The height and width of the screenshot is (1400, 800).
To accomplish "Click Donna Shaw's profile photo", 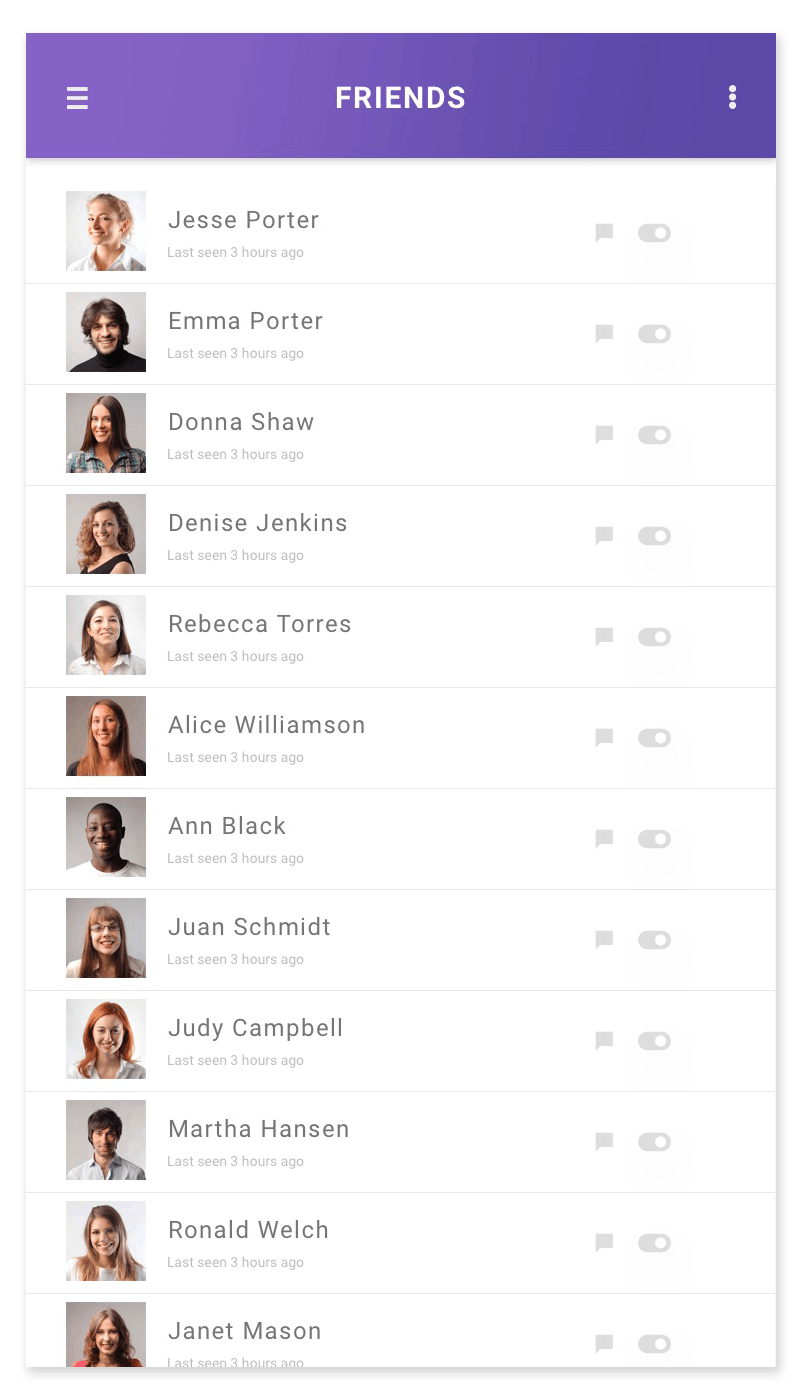I will pyautogui.click(x=106, y=433).
